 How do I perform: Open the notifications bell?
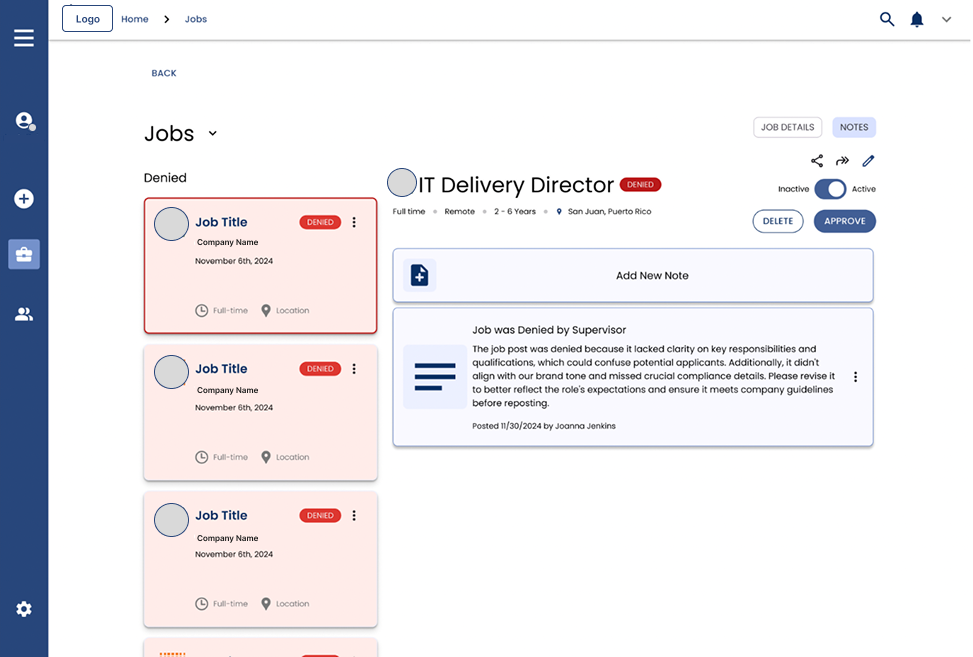917,19
